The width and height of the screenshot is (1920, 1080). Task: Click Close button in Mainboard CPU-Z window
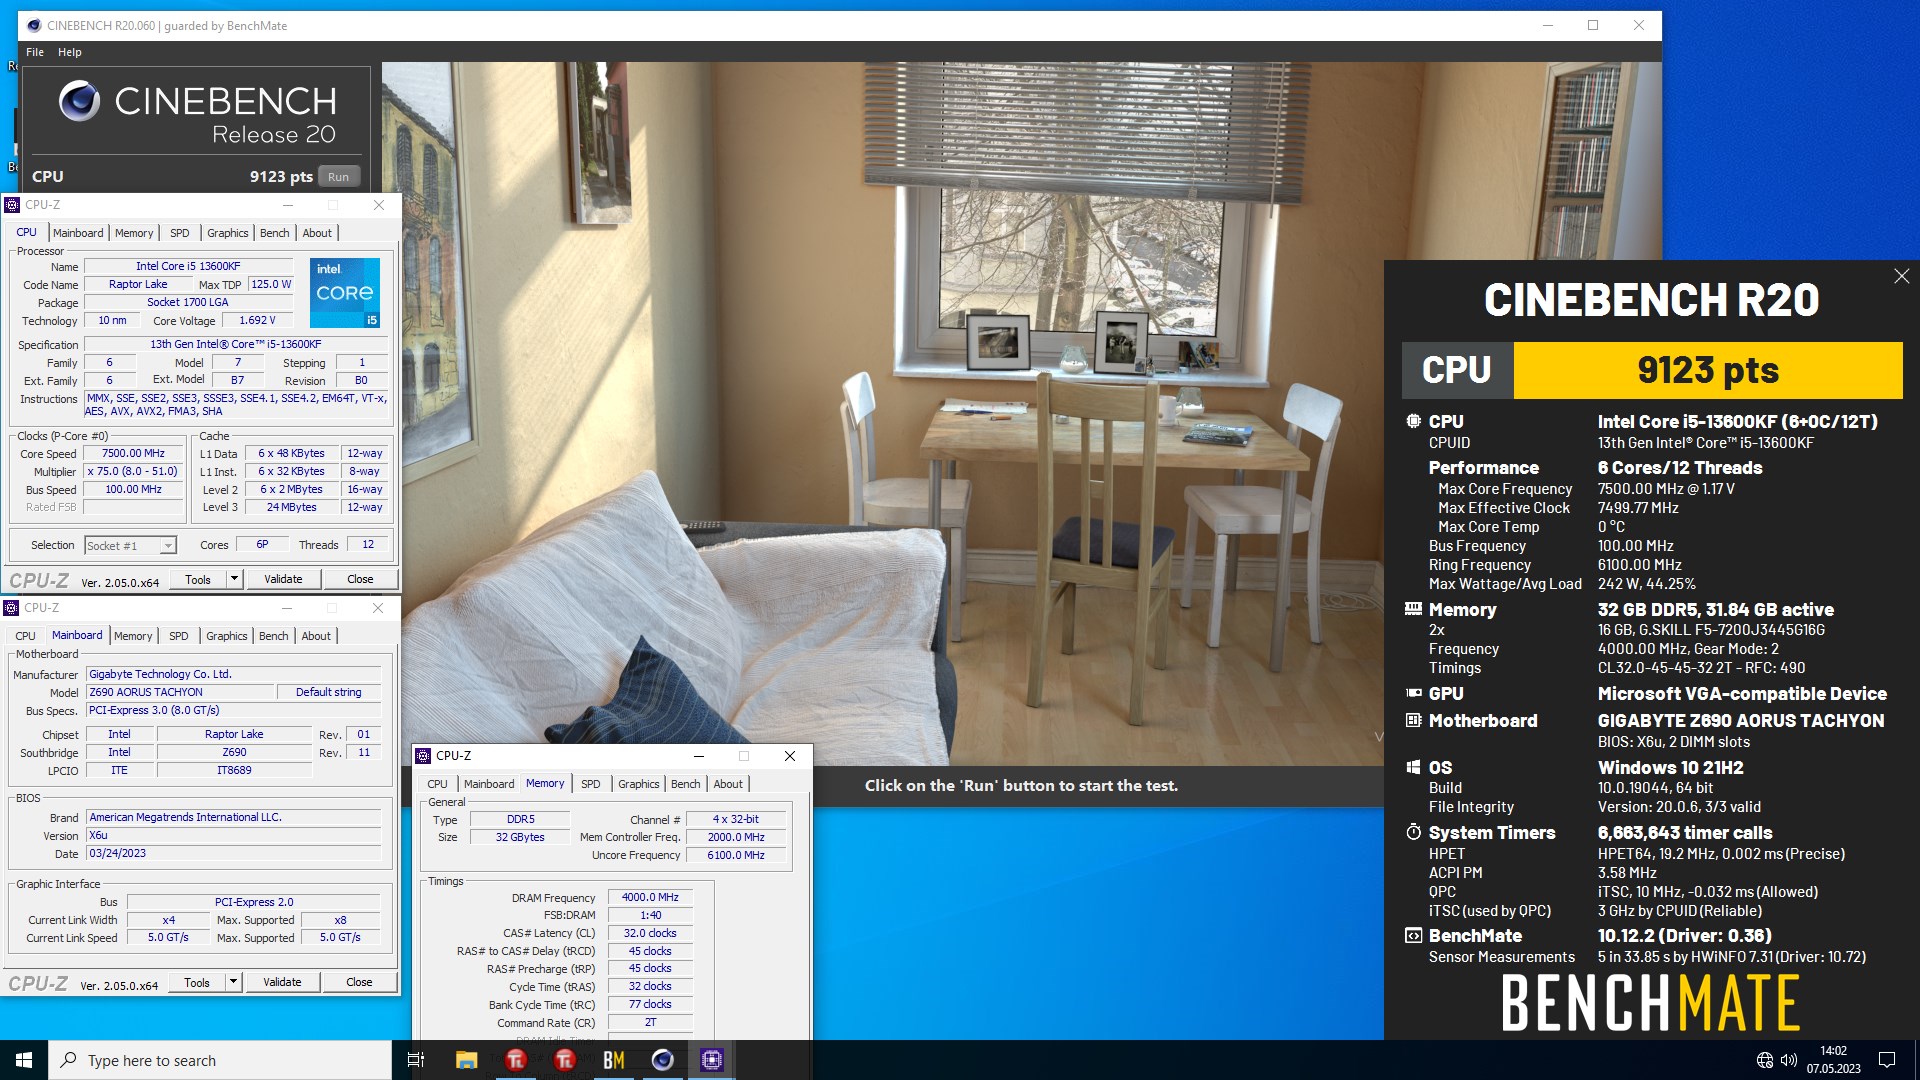click(359, 982)
